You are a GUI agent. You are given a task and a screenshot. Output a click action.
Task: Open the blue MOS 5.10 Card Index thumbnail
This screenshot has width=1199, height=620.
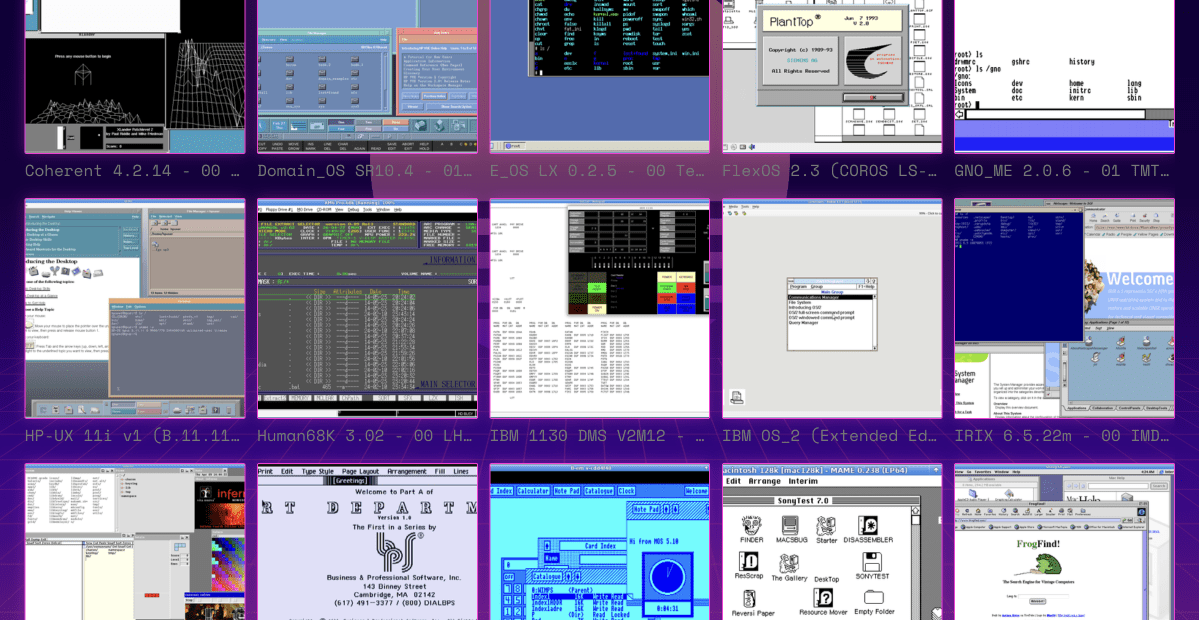coord(600,542)
